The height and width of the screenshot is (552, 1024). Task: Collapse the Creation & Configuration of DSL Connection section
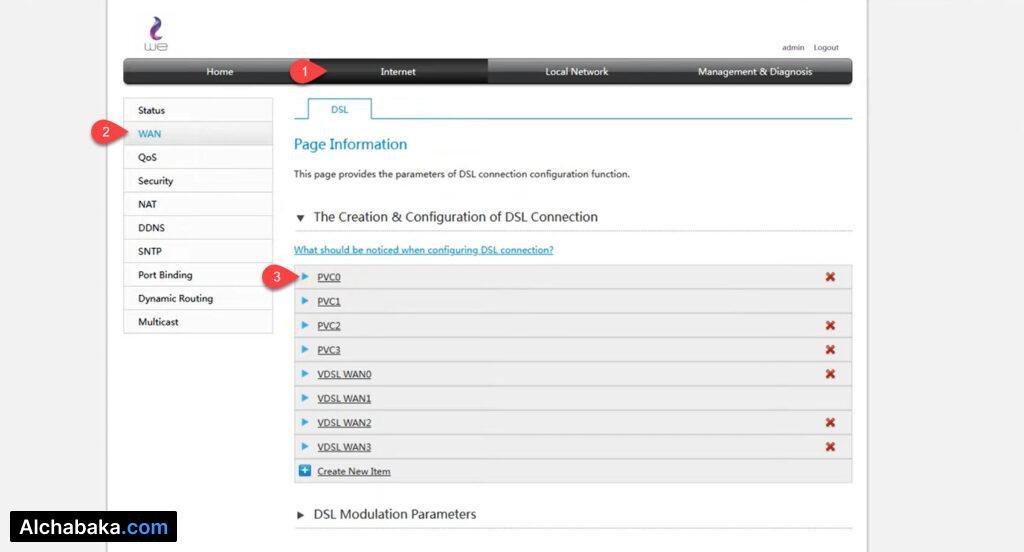point(301,217)
